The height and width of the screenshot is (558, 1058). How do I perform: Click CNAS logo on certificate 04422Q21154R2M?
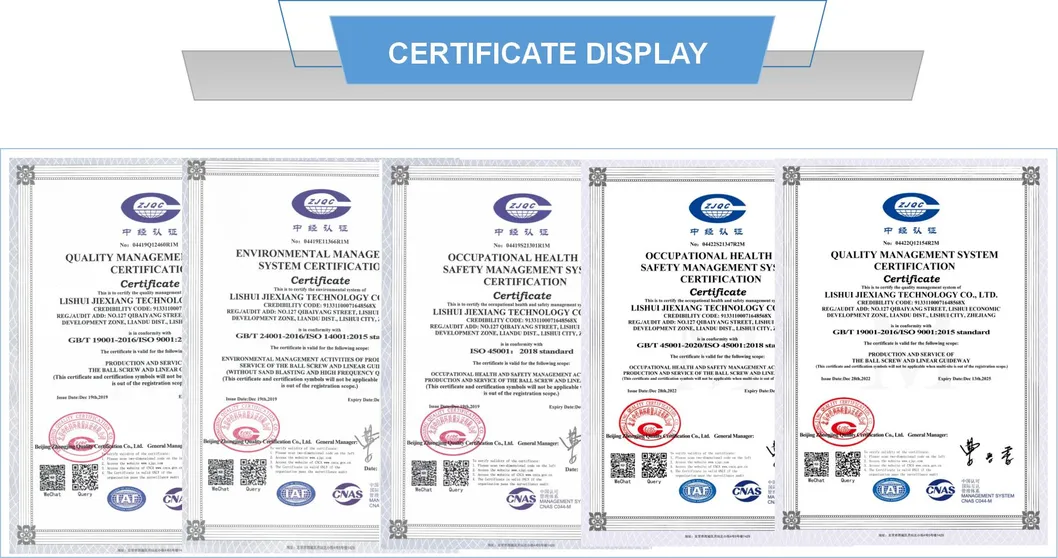940,490
